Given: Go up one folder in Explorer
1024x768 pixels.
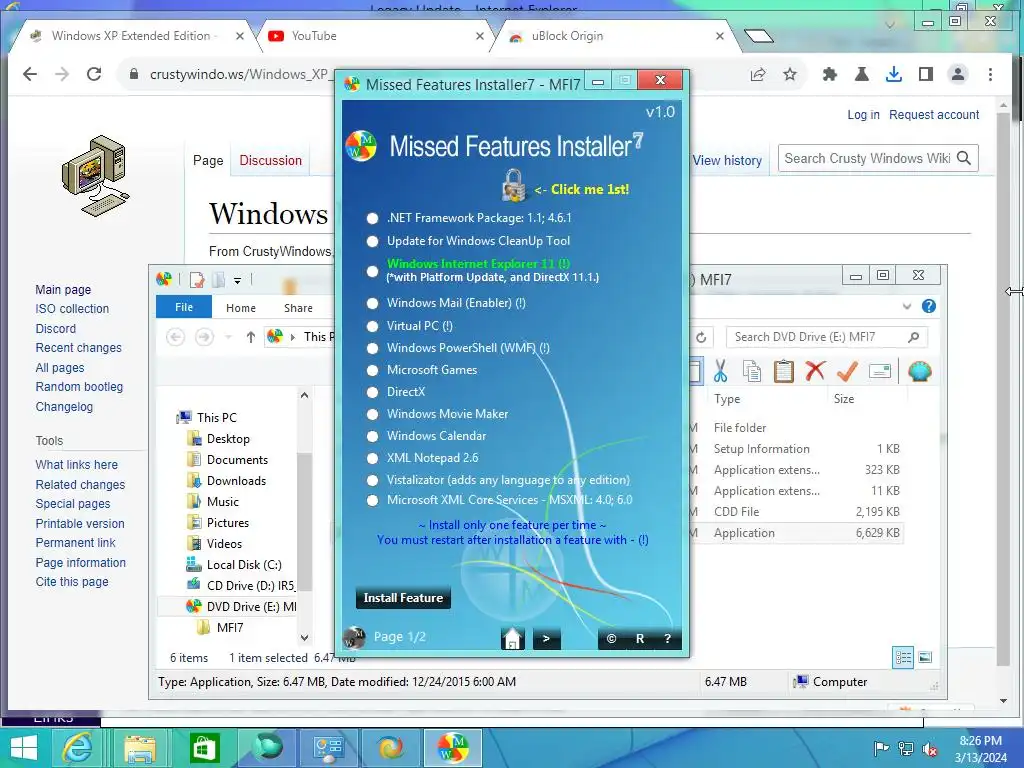Looking at the screenshot, I should (x=251, y=337).
